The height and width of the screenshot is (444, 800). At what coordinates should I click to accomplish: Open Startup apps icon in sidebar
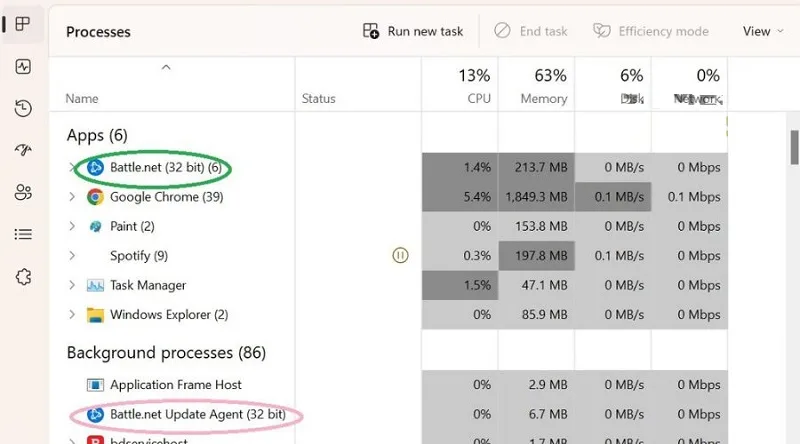(x=23, y=150)
